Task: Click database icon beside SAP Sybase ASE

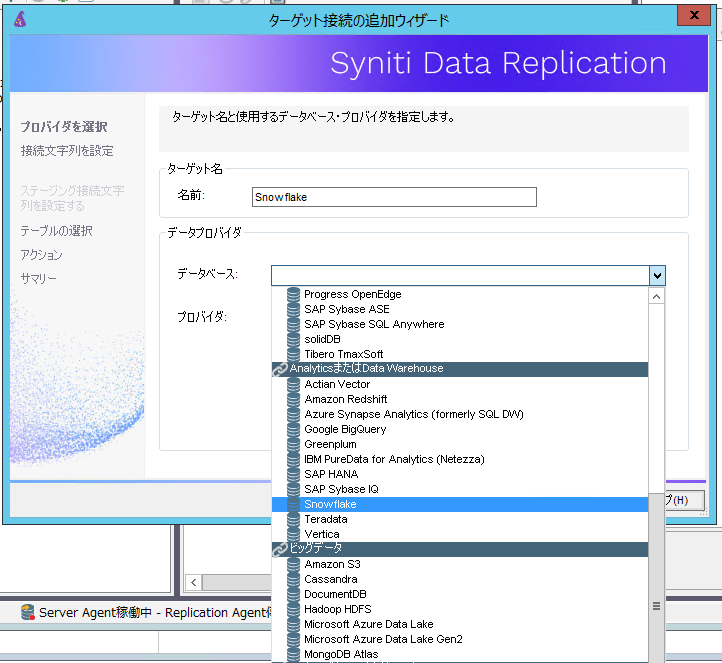Action: point(293,309)
